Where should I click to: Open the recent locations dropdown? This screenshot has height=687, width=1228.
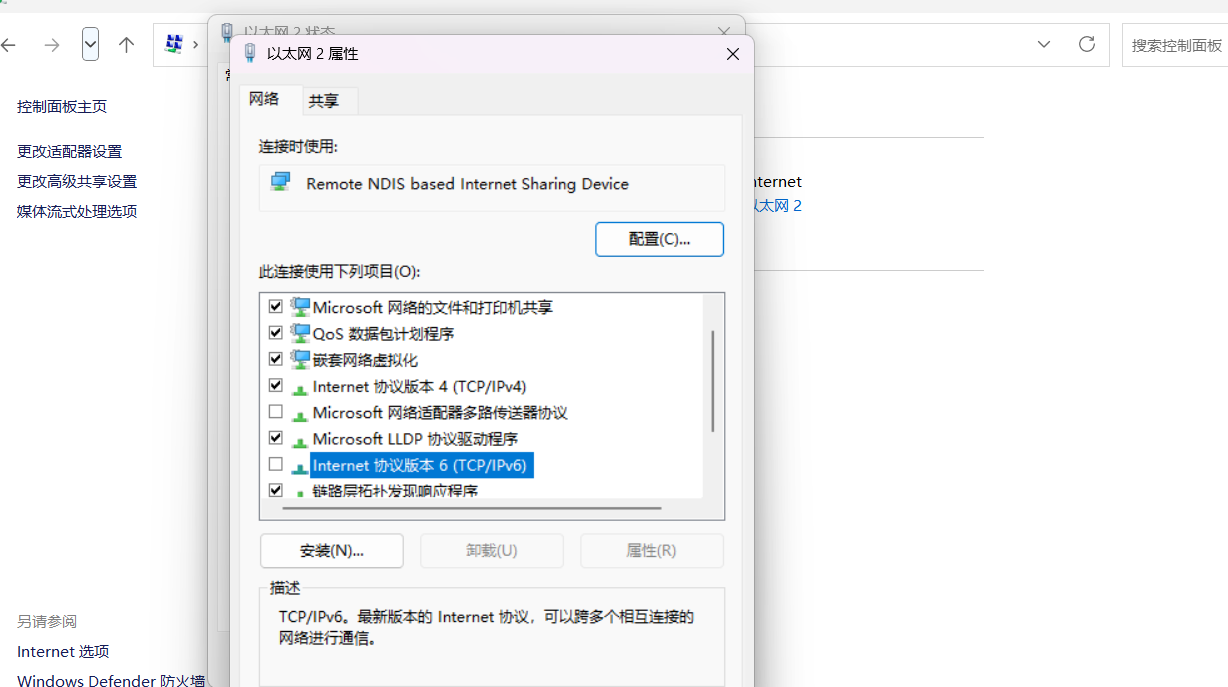coord(91,44)
